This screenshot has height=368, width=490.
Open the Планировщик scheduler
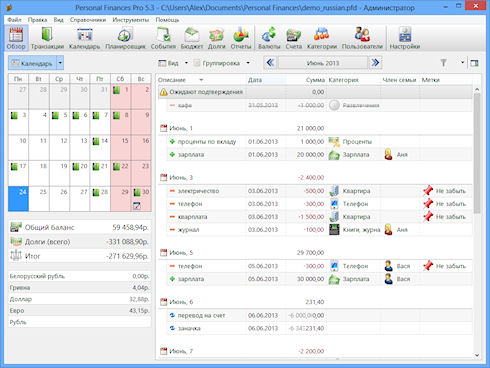pos(125,38)
